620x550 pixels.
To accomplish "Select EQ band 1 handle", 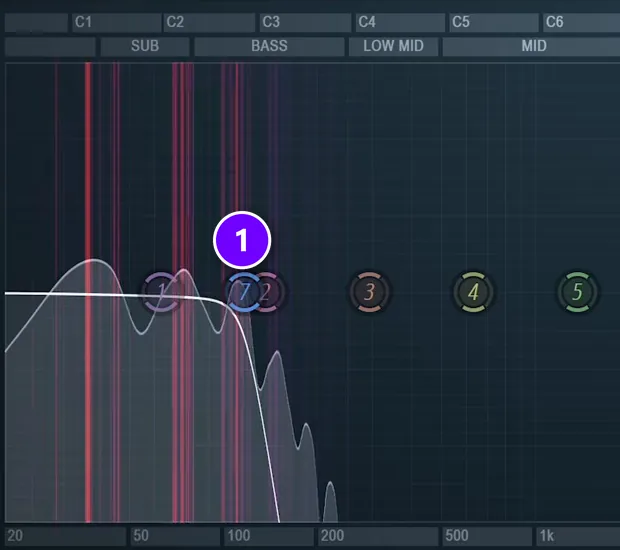I will (161, 292).
